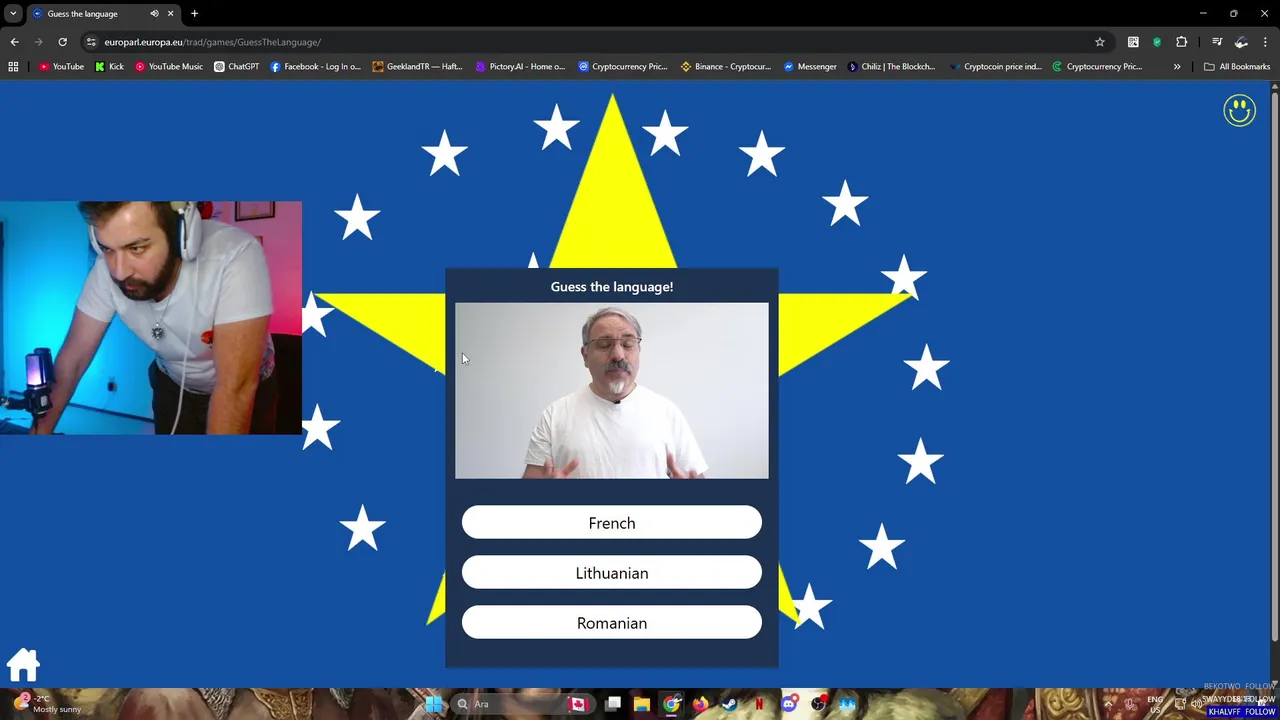Image resolution: width=1280 pixels, height=720 pixels.
Task: Open the Apps grid in bookmarks bar
Action: point(13,66)
